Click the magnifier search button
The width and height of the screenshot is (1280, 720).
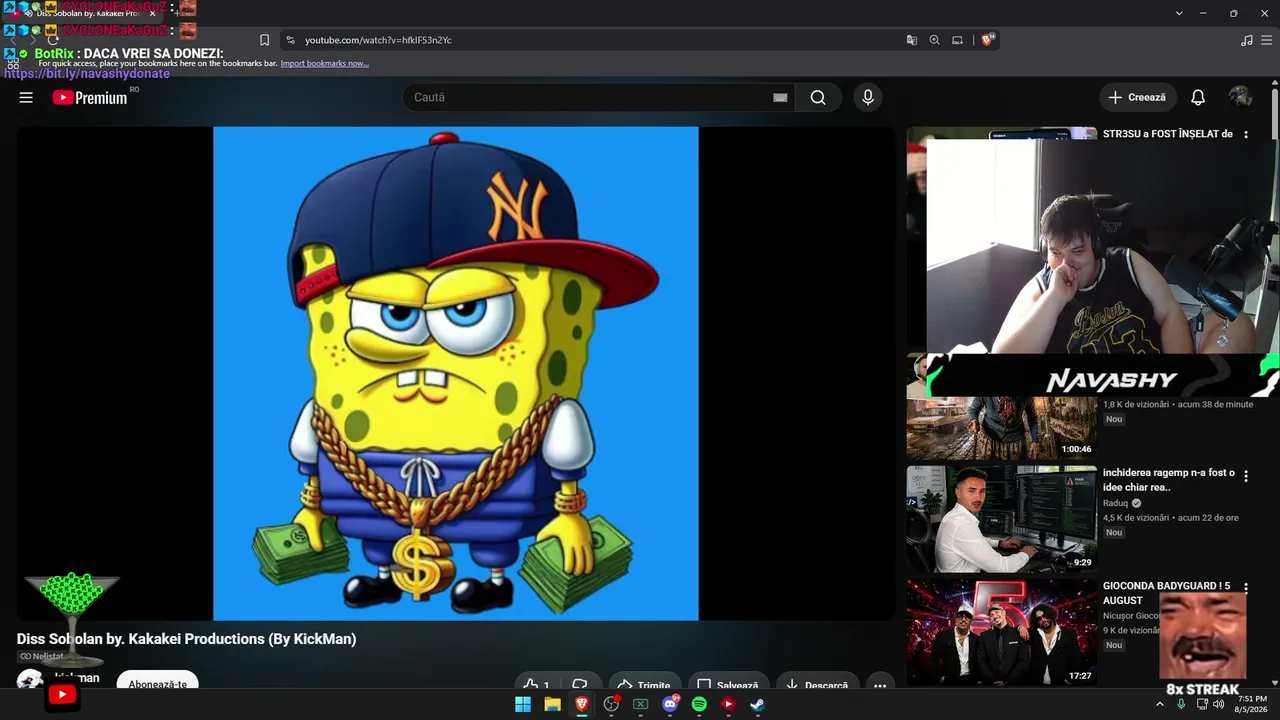[x=818, y=97]
